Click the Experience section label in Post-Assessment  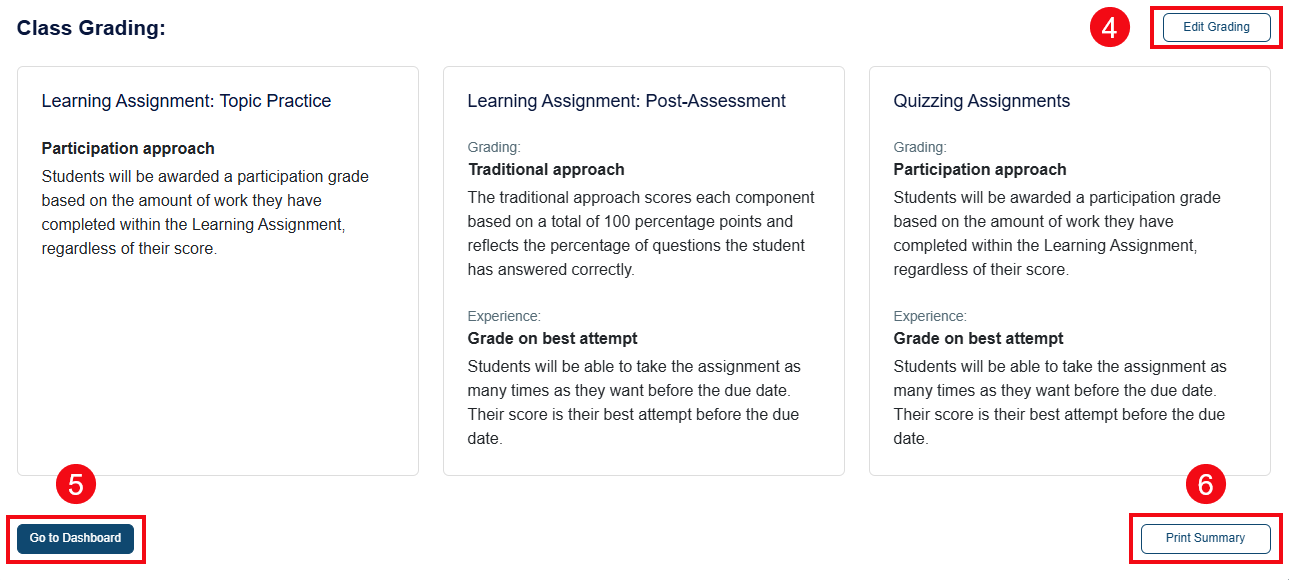503,315
